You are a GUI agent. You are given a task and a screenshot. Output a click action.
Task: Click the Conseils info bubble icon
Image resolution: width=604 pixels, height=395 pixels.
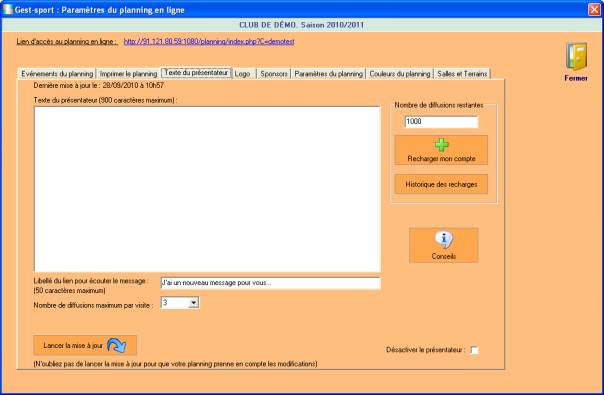(x=444, y=240)
